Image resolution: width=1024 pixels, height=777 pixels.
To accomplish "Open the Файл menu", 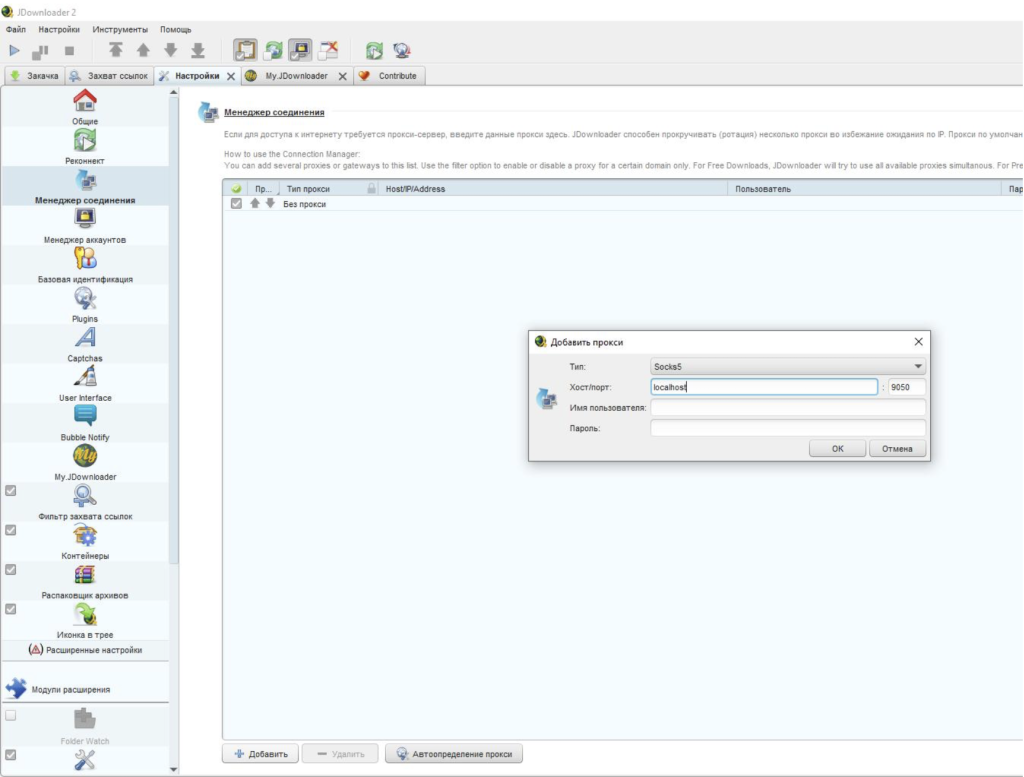I will (x=16, y=29).
